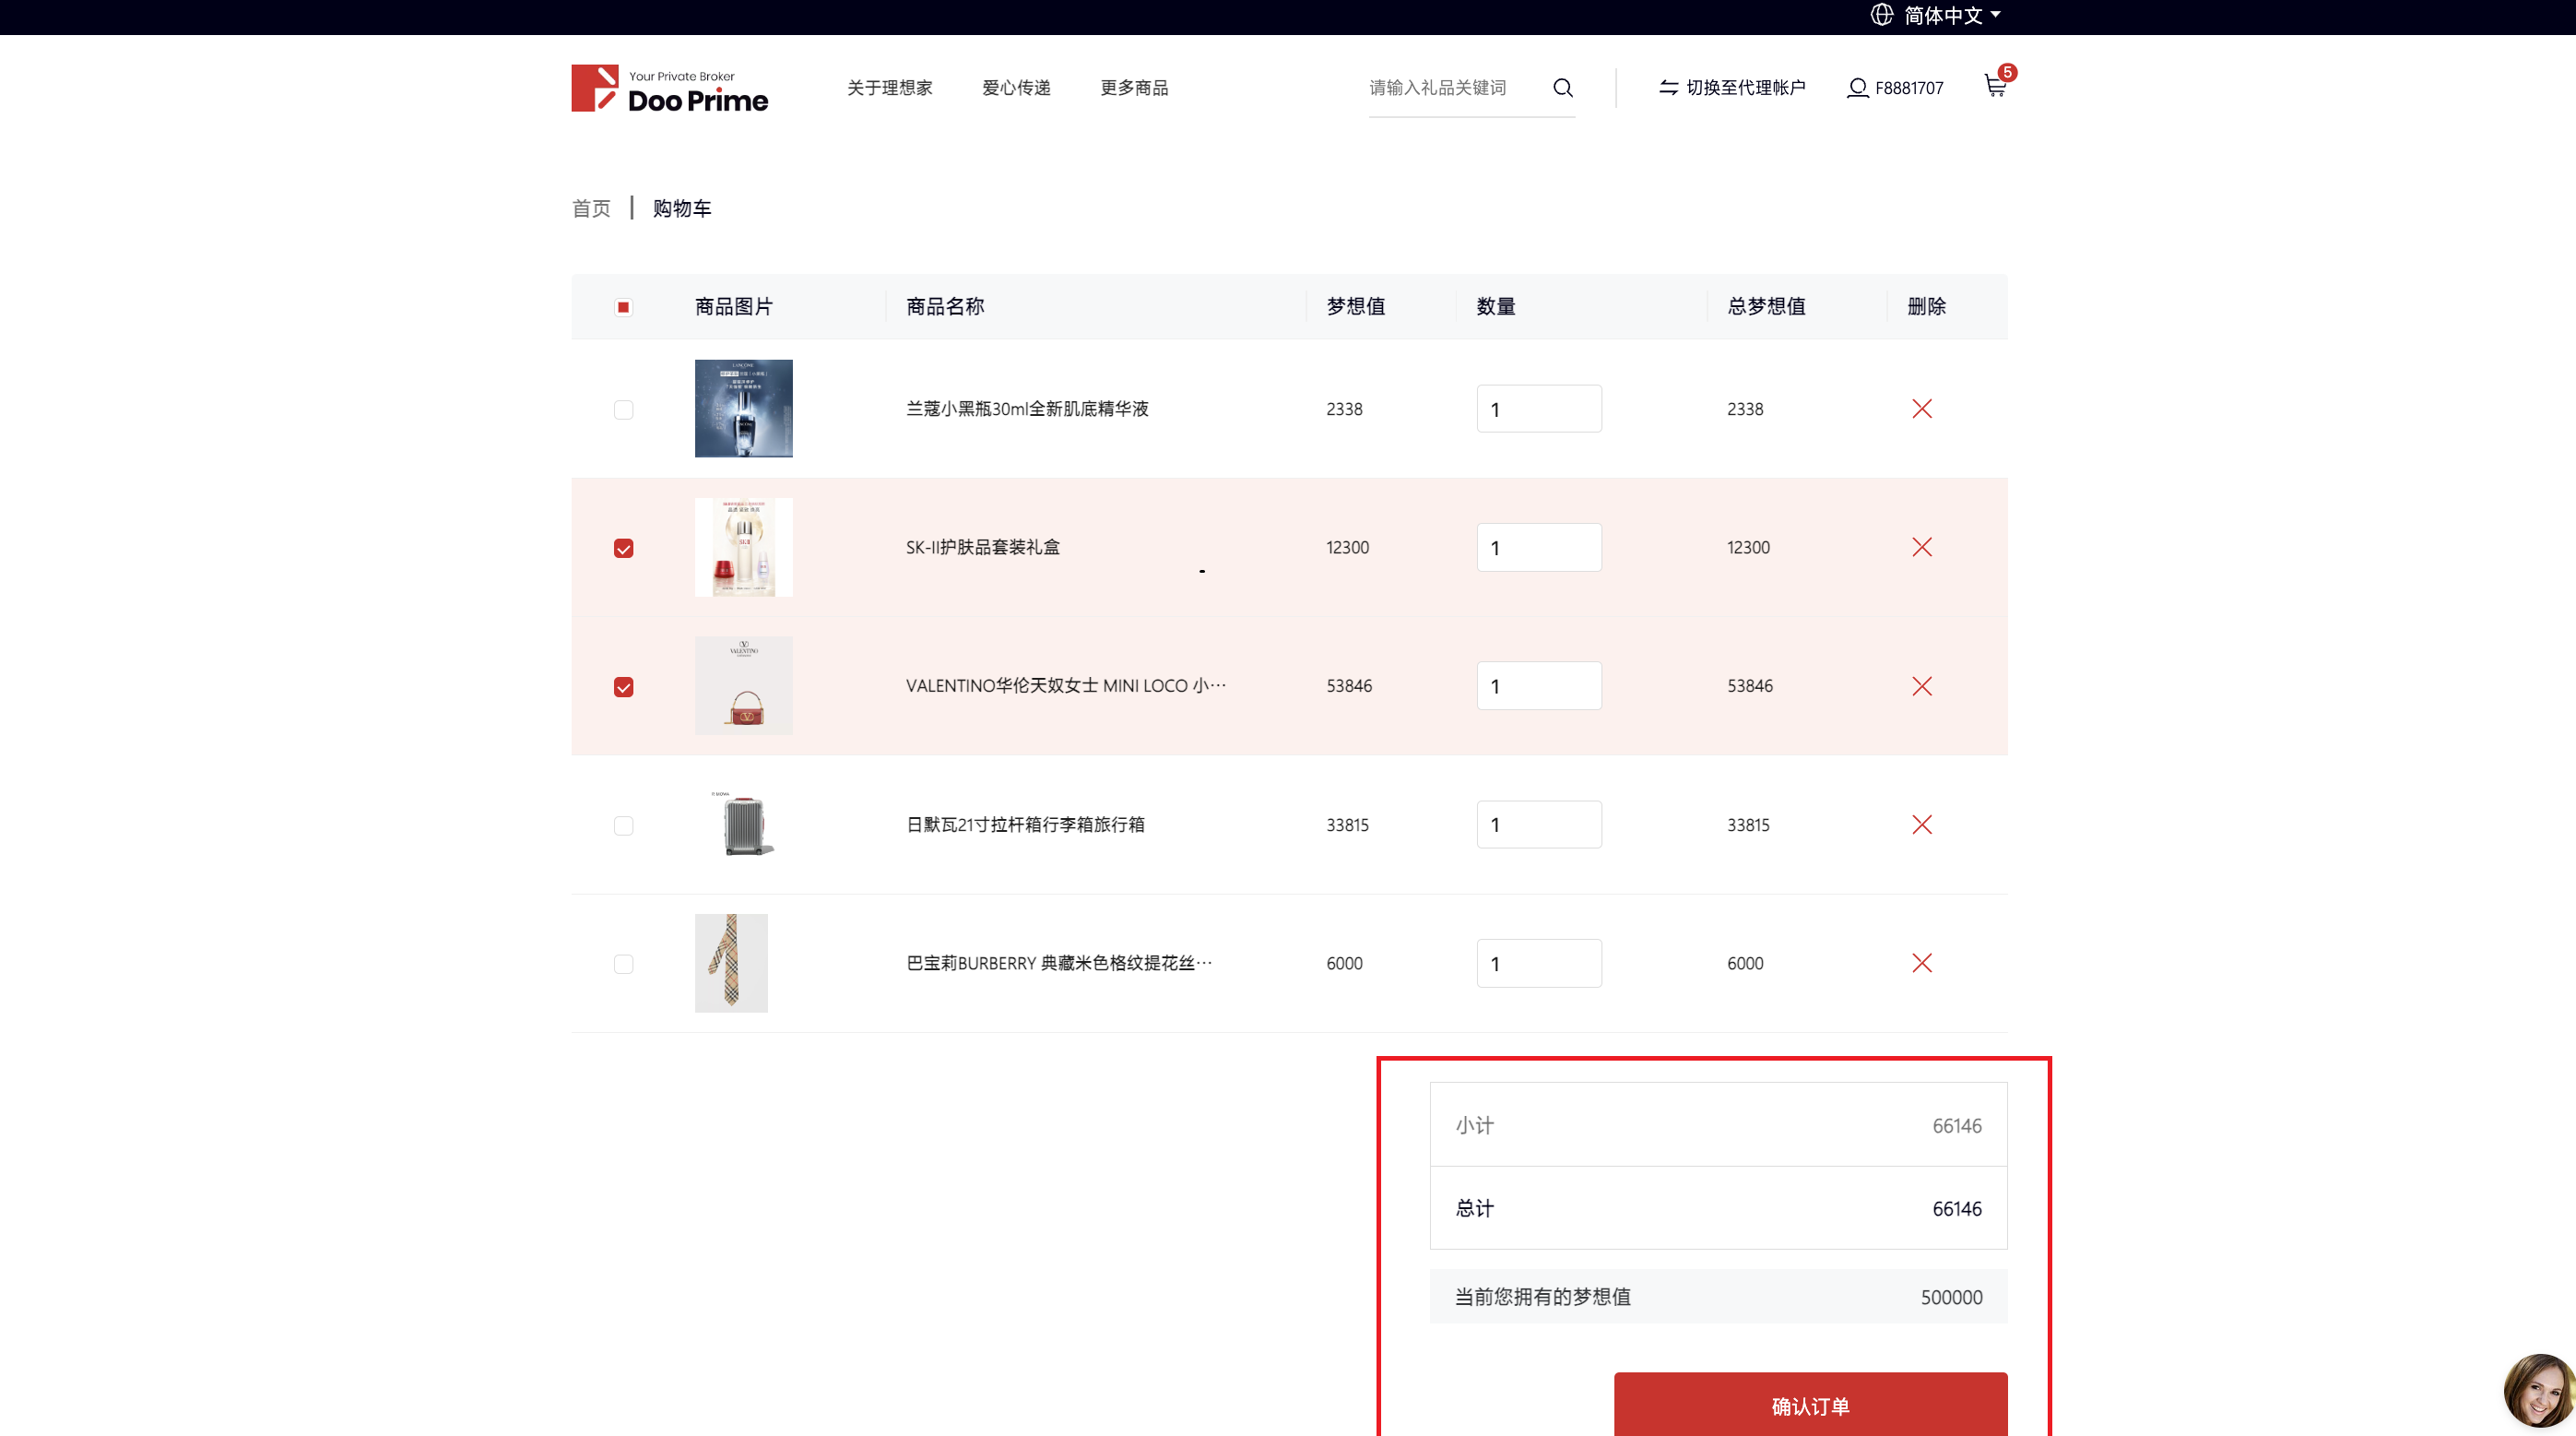Click the 确认订单 button
Viewport: 2576px width, 1436px height.
tap(1809, 1405)
